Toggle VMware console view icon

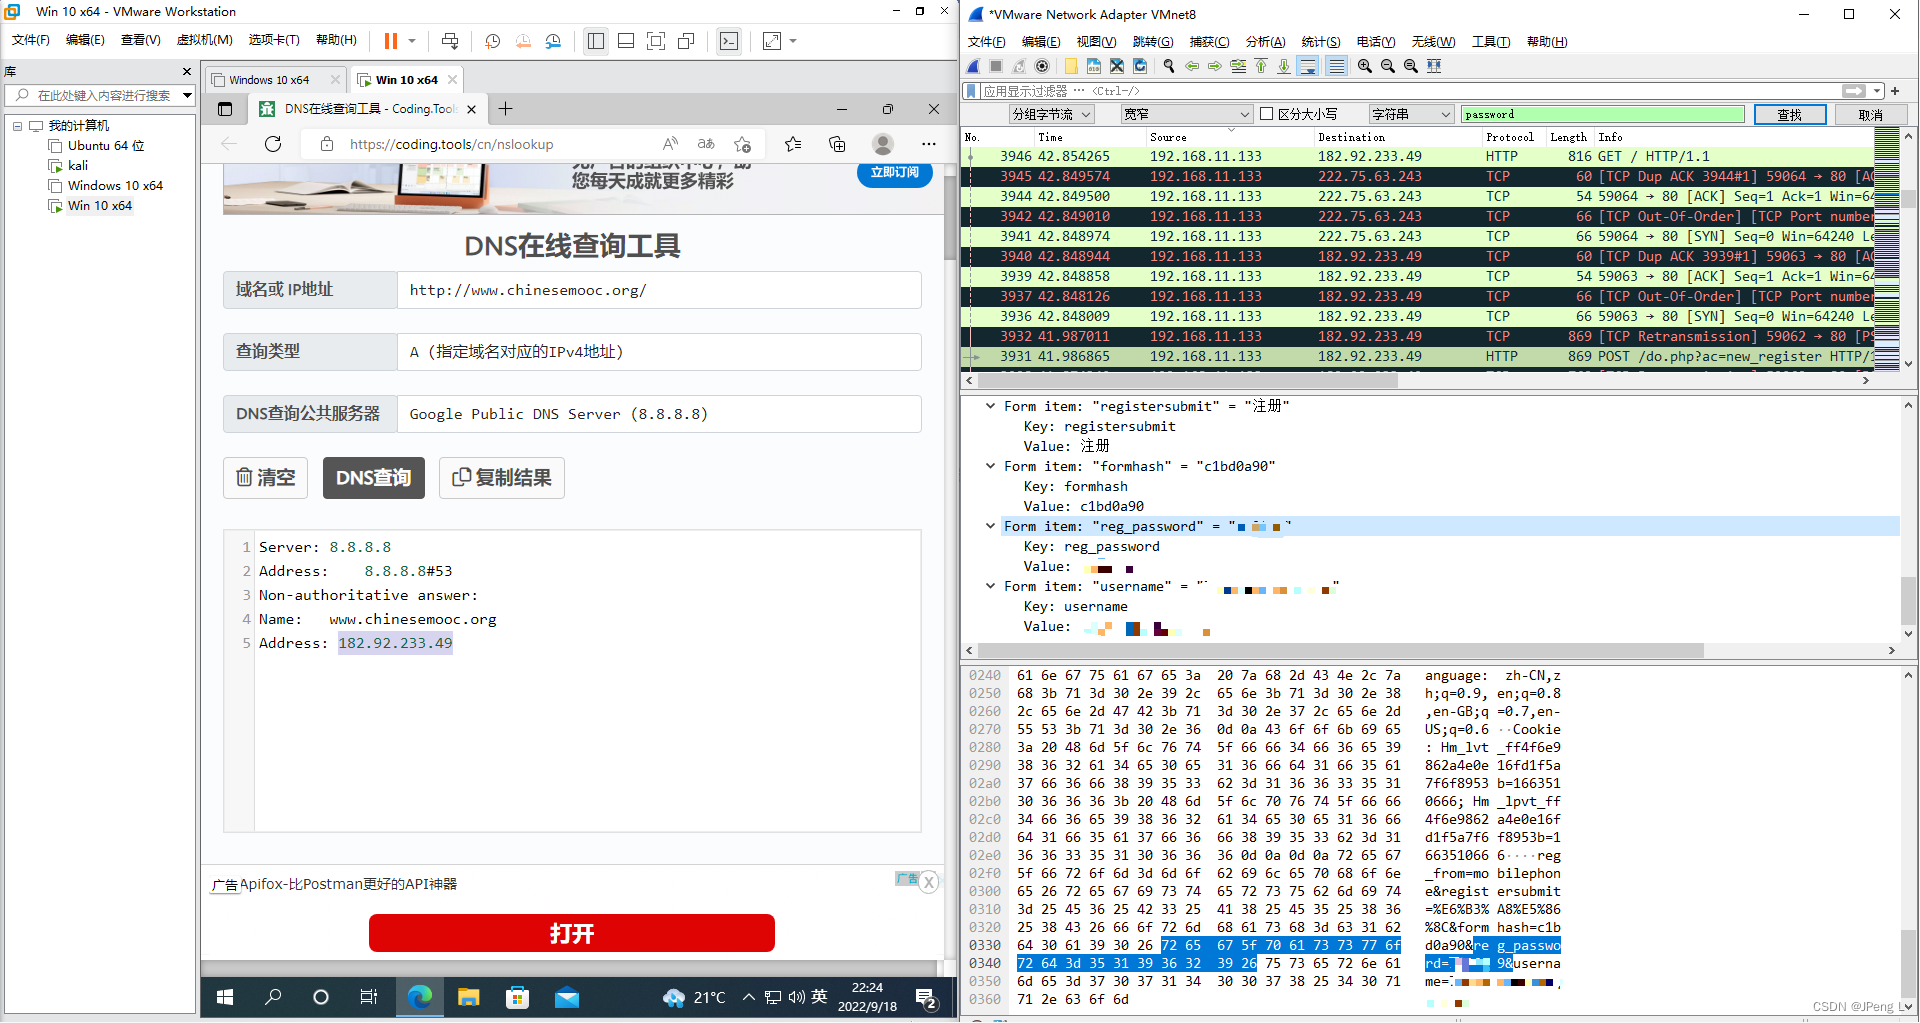pyautogui.click(x=729, y=41)
